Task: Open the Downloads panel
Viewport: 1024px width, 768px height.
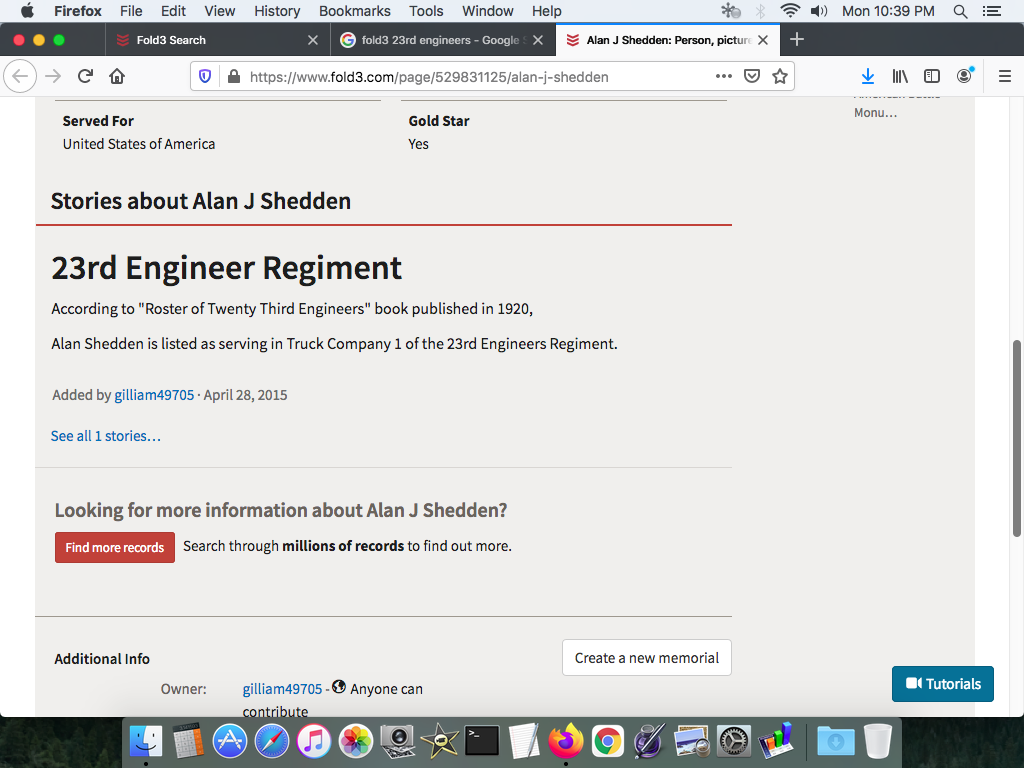Action: (868, 76)
